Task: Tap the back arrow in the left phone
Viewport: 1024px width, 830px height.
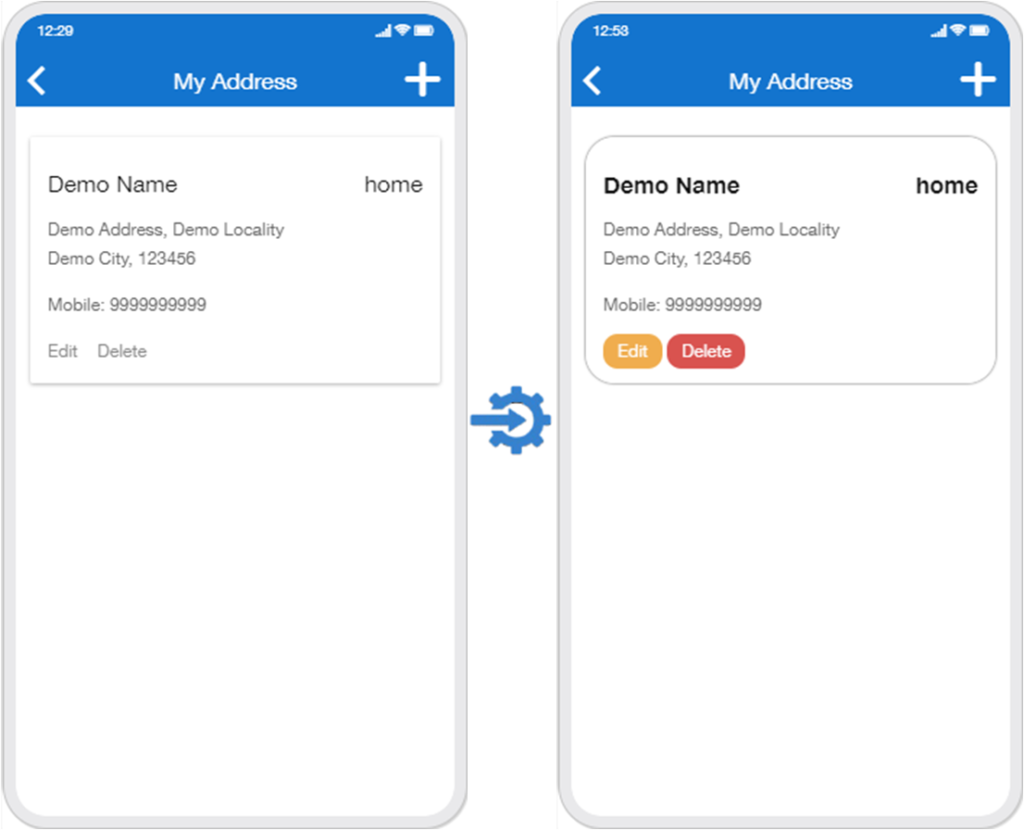Action: click(37, 81)
